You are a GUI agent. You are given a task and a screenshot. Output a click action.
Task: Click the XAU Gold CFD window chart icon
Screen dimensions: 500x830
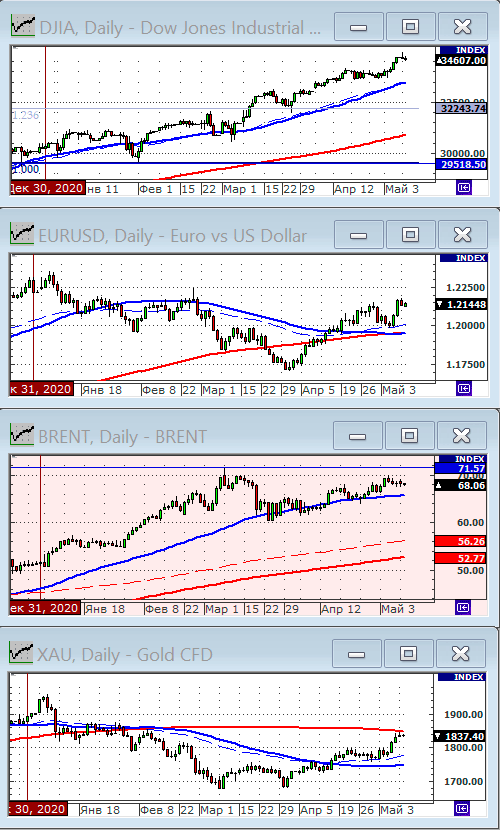[x=22, y=653]
